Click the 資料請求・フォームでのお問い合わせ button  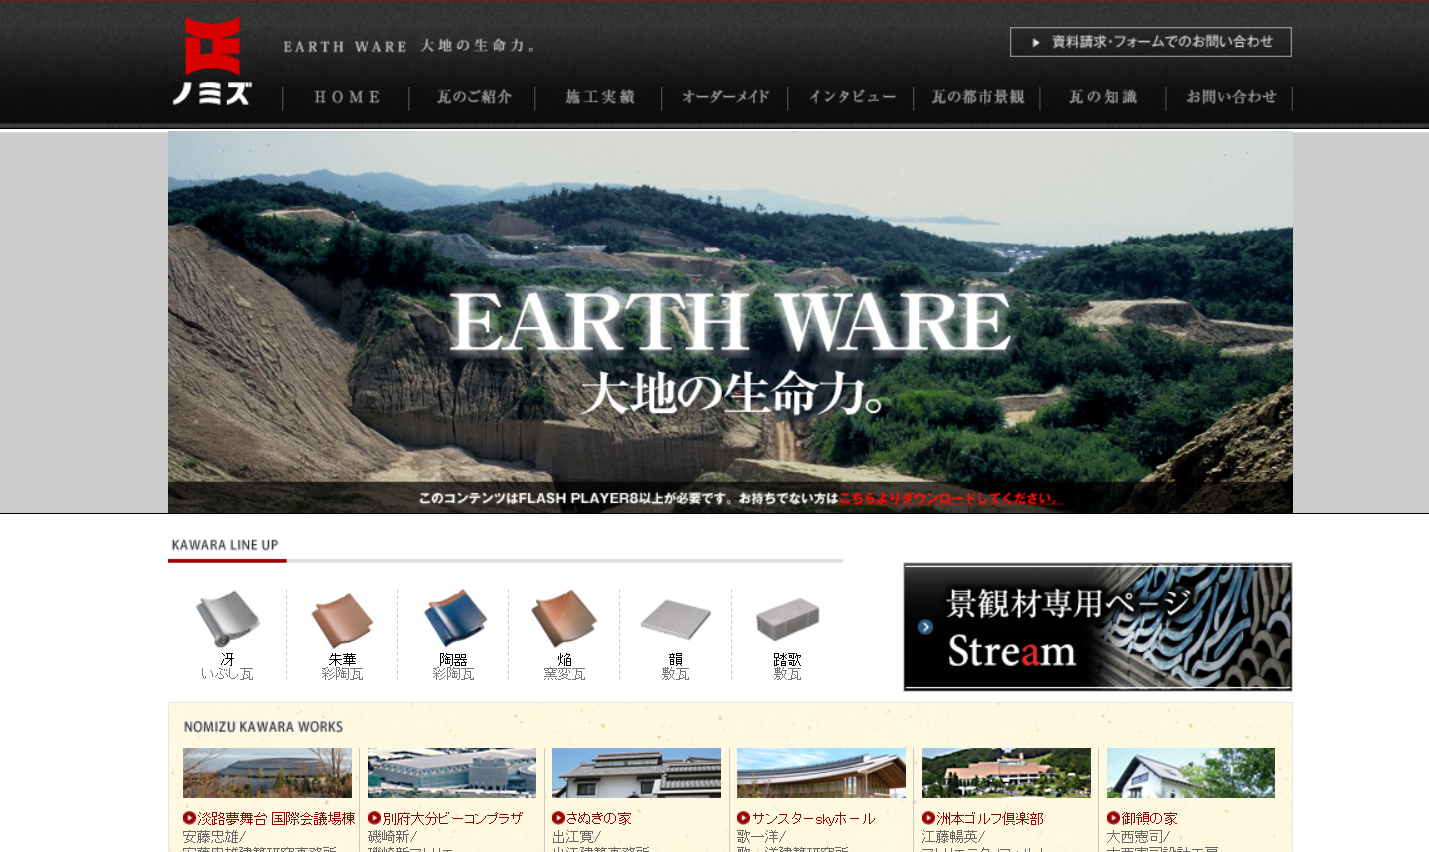pyautogui.click(x=1150, y=41)
